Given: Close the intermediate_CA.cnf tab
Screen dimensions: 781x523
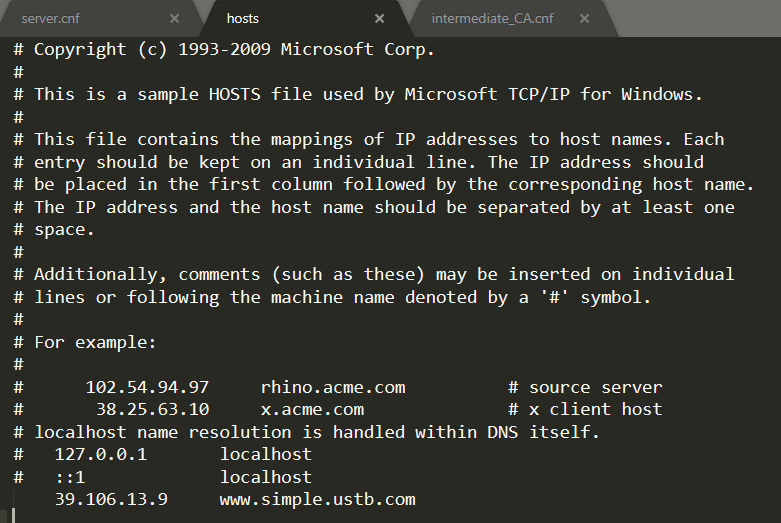Looking at the screenshot, I should [x=585, y=18].
